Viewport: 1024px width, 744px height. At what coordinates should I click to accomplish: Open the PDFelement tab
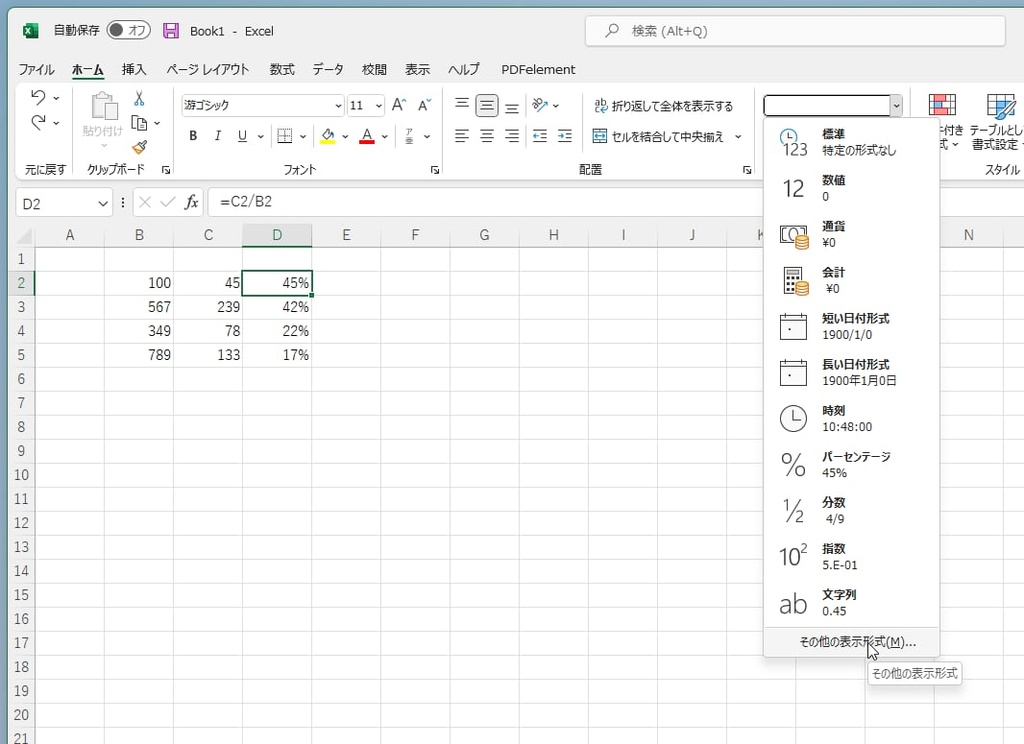click(x=538, y=69)
